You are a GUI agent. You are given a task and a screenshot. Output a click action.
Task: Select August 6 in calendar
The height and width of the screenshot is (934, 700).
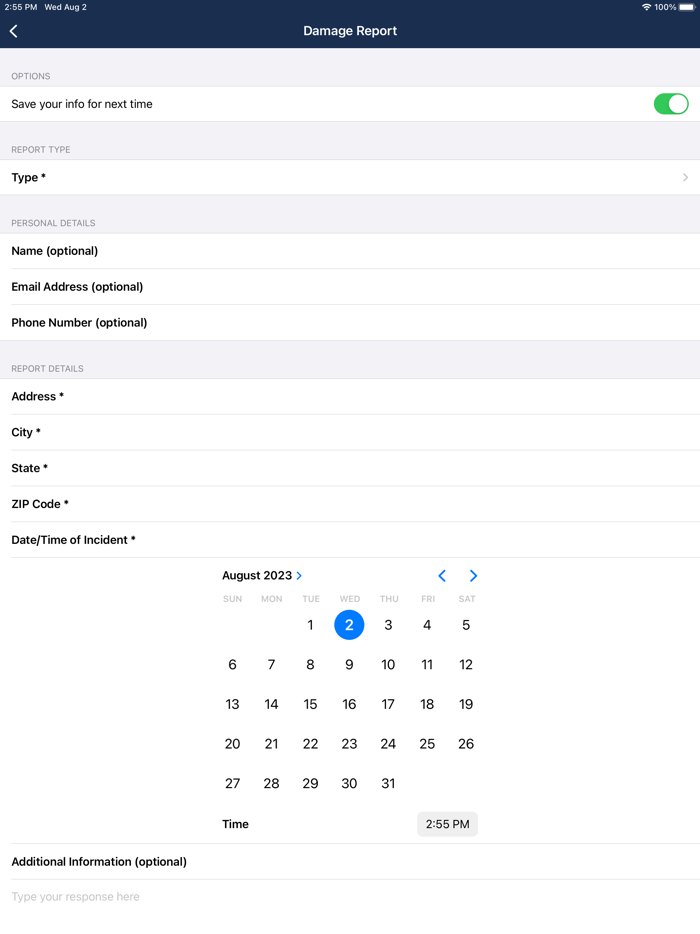point(232,665)
